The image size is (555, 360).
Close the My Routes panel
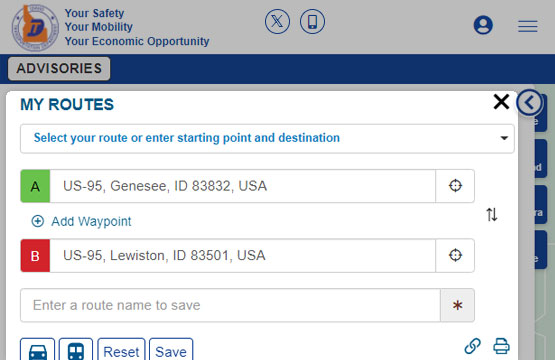(x=501, y=102)
